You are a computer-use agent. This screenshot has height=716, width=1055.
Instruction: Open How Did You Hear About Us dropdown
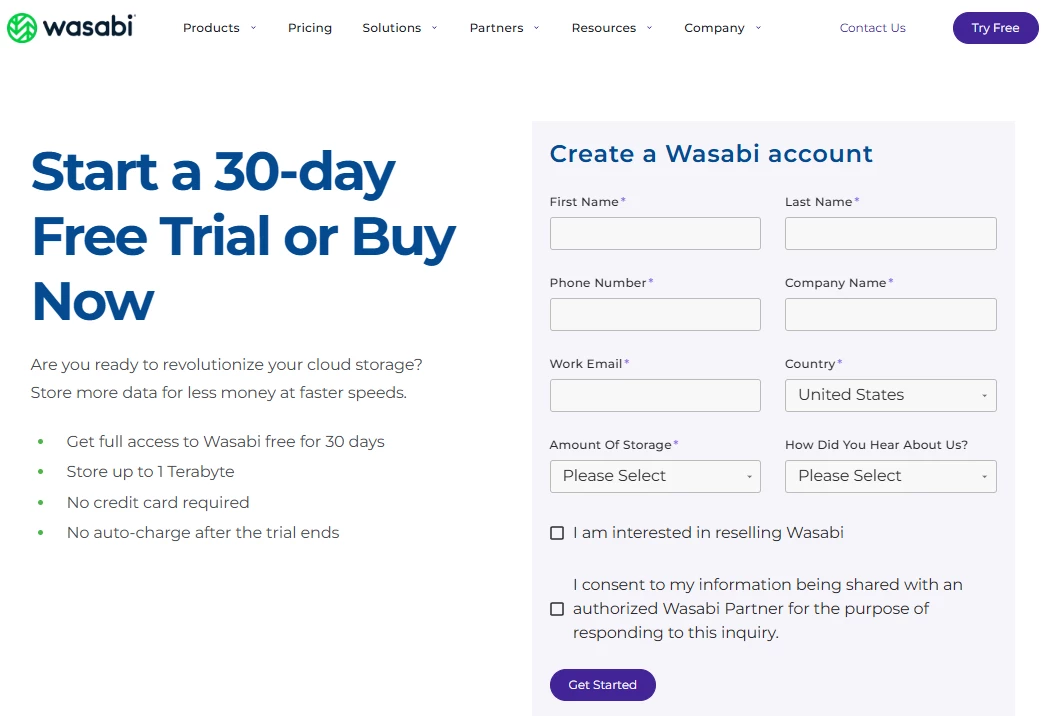click(x=890, y=476)
